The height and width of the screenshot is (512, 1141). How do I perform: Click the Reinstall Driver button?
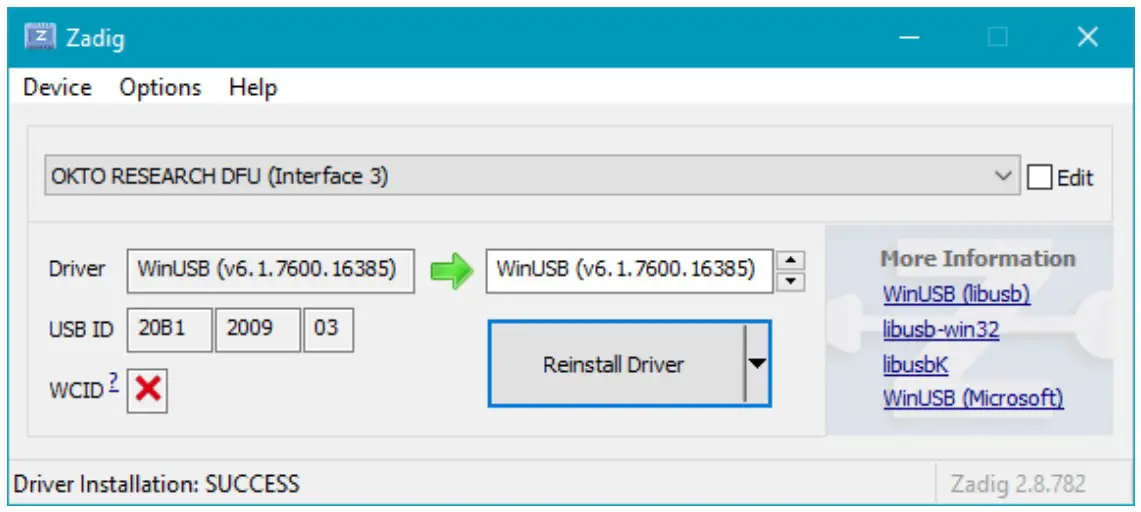[x=615, y=364]
